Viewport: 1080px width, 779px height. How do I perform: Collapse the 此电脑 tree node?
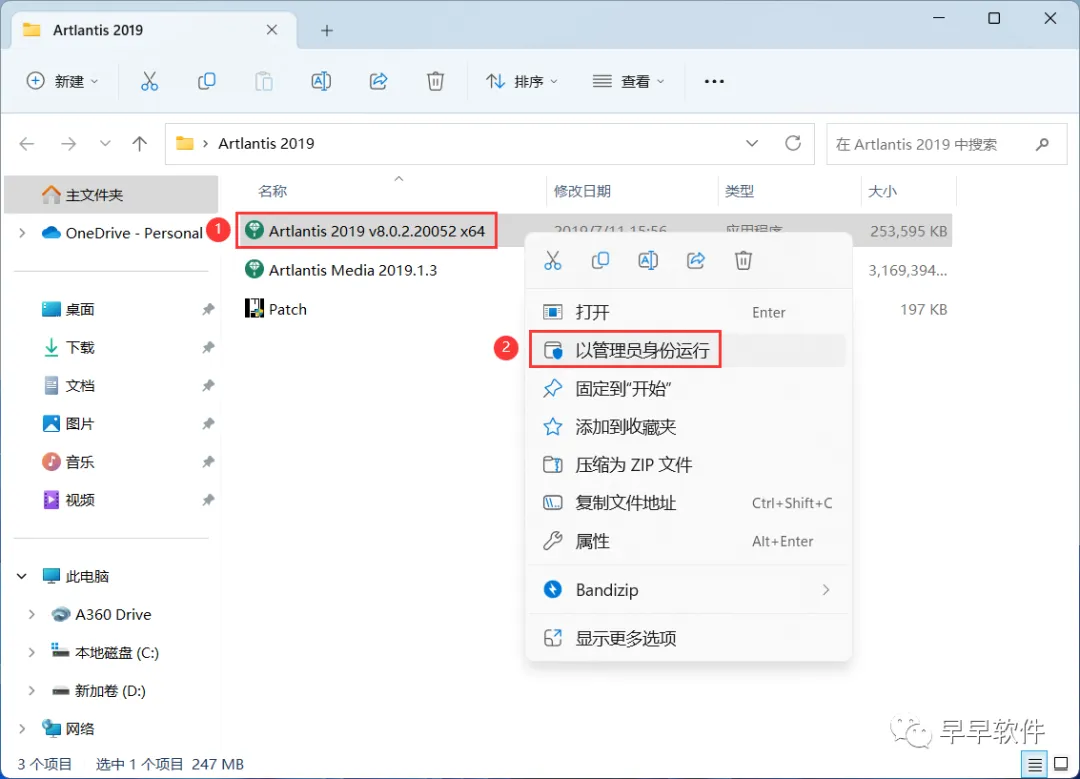[x=22, y=576]
